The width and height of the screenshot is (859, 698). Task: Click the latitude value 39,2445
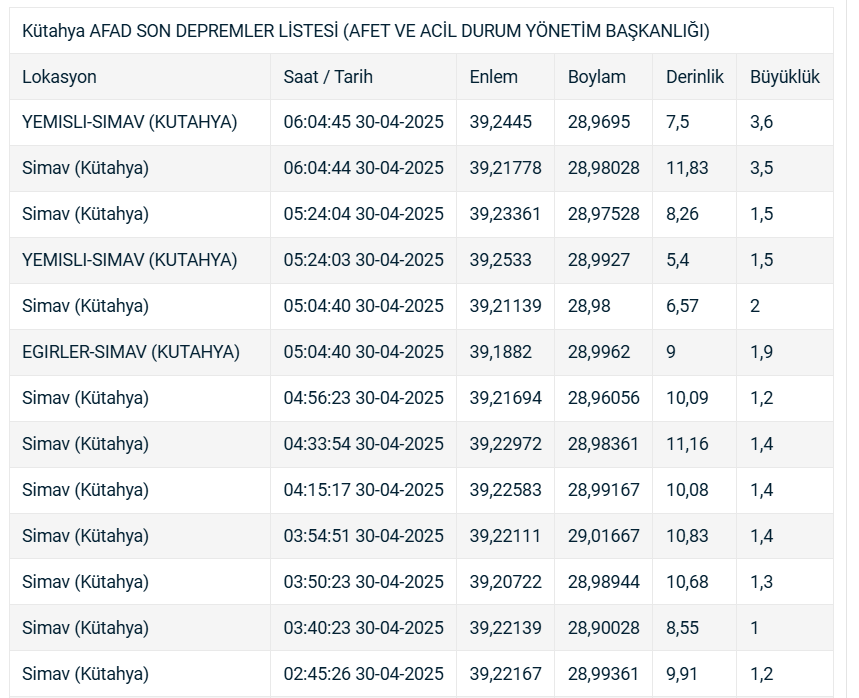point(501,122)
